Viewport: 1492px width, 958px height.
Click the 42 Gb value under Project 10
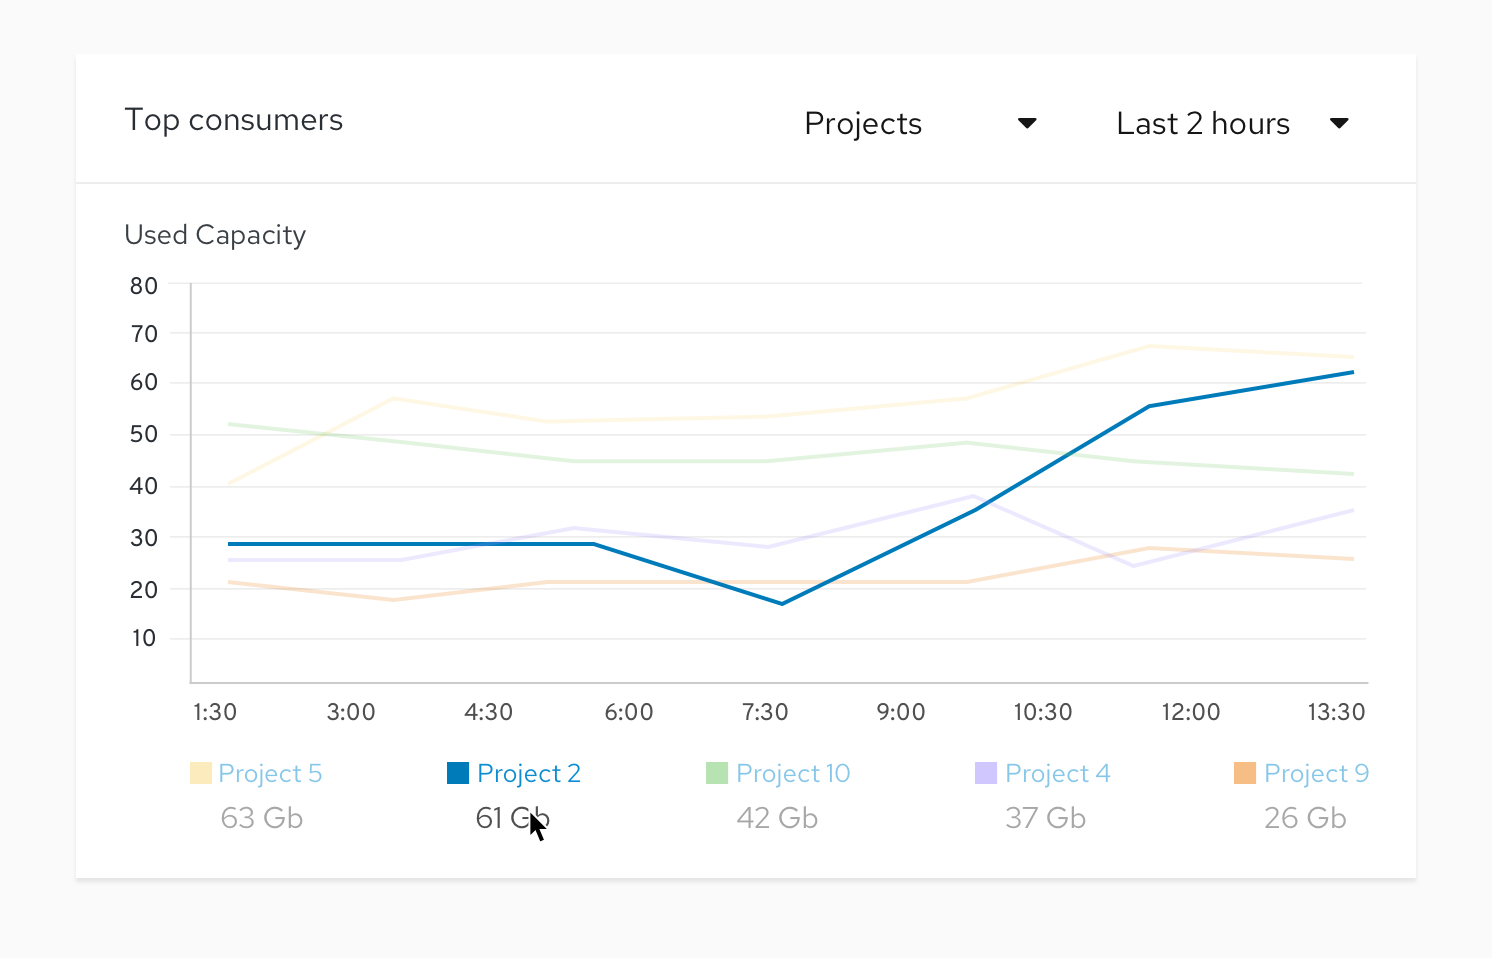point(777,818)
